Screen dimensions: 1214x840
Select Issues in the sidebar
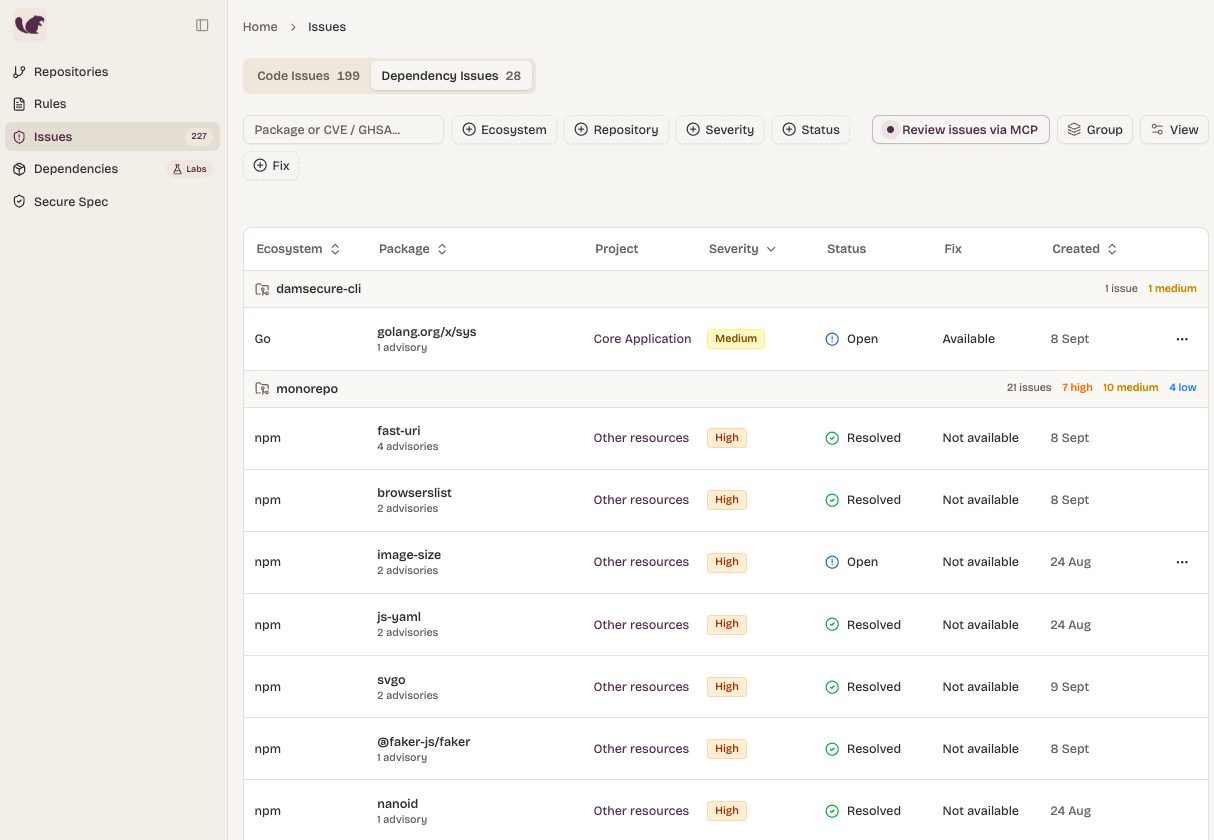tap(112, 137)
